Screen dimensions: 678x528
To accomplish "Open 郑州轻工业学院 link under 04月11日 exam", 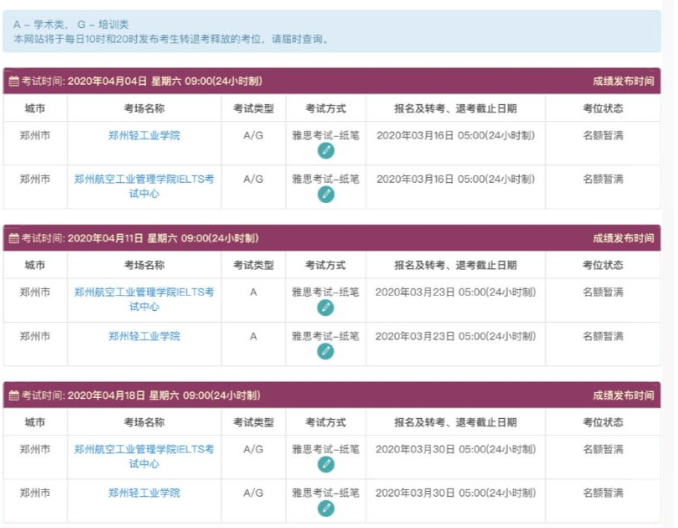I will click(x=144, y=336).
